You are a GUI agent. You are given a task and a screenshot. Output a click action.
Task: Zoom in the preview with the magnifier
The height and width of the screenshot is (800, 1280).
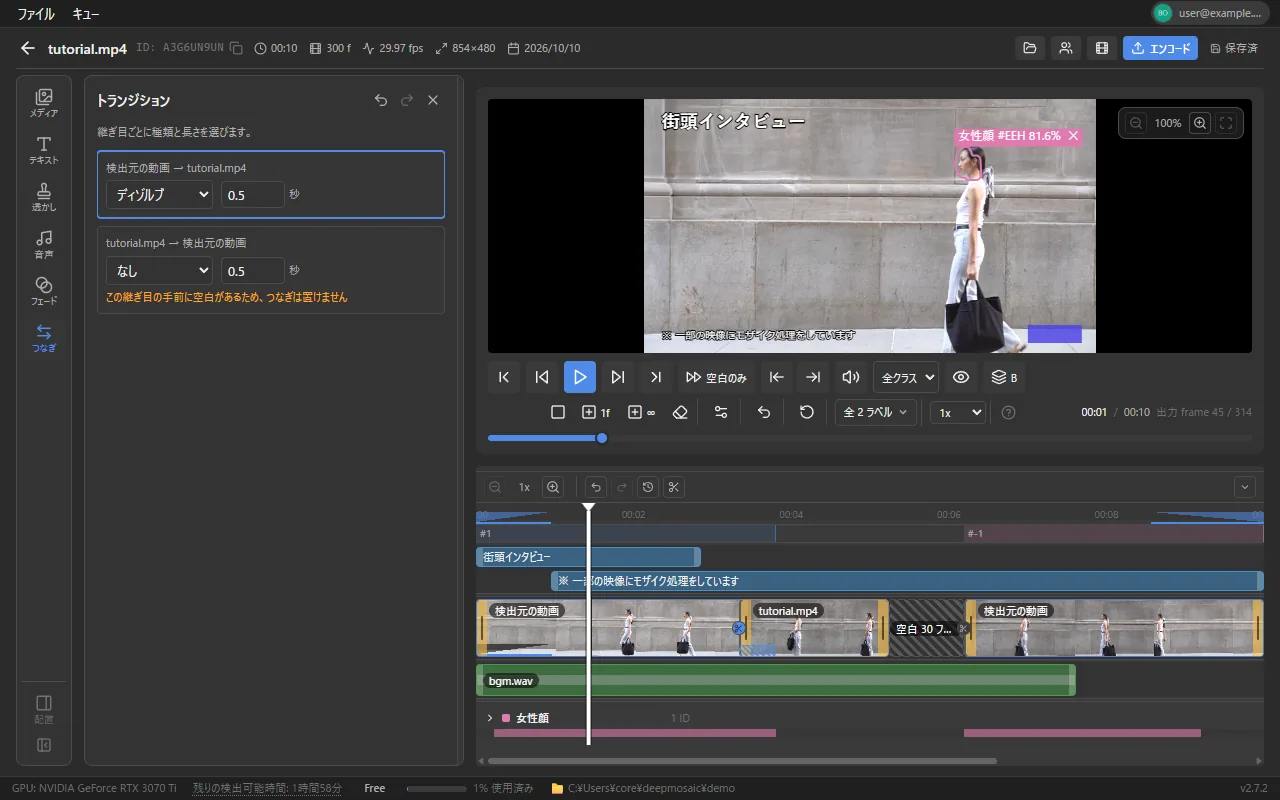1200,123
